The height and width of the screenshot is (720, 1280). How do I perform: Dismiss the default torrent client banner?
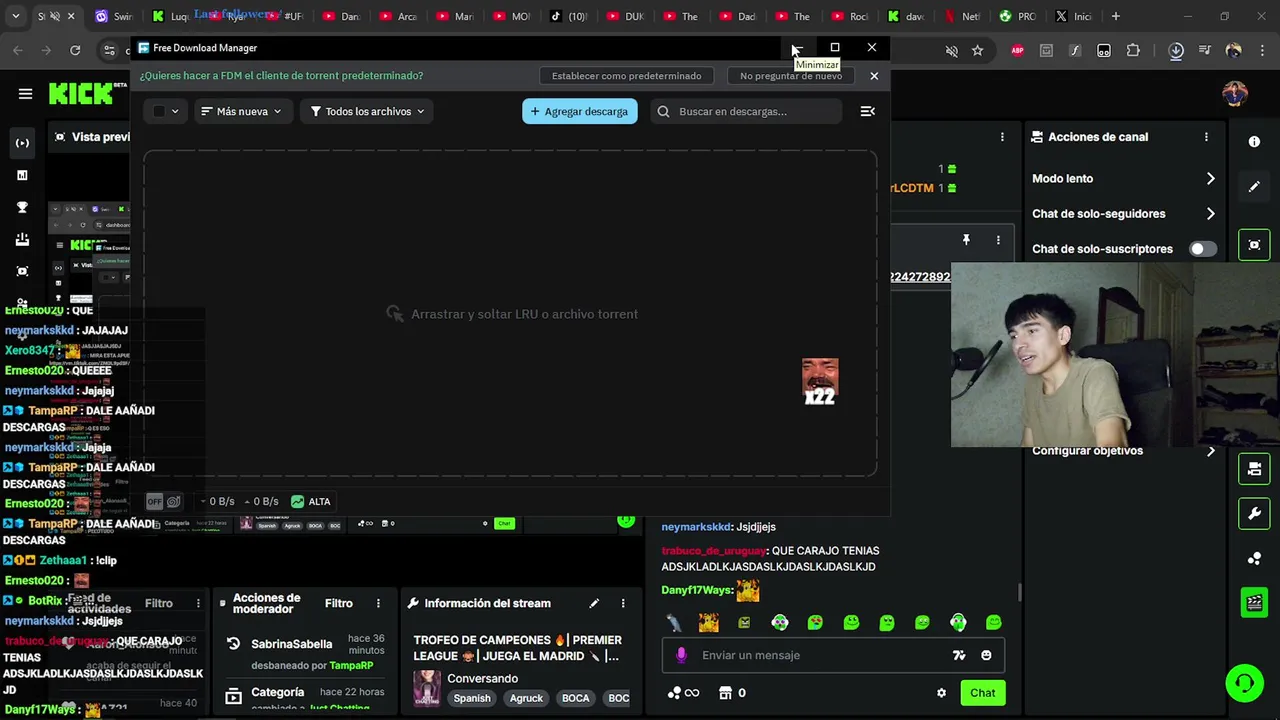point(874,76)
